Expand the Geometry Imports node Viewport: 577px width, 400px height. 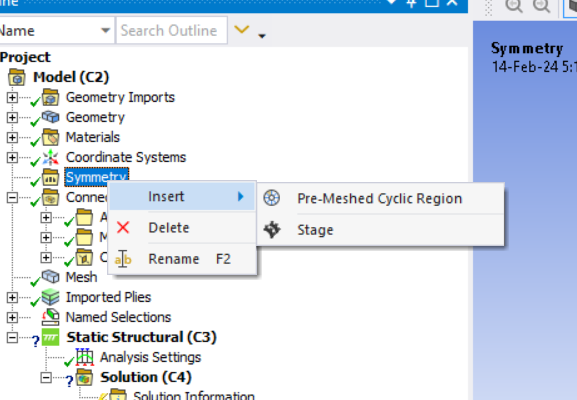pyautogui.click(x=12, y=98)
